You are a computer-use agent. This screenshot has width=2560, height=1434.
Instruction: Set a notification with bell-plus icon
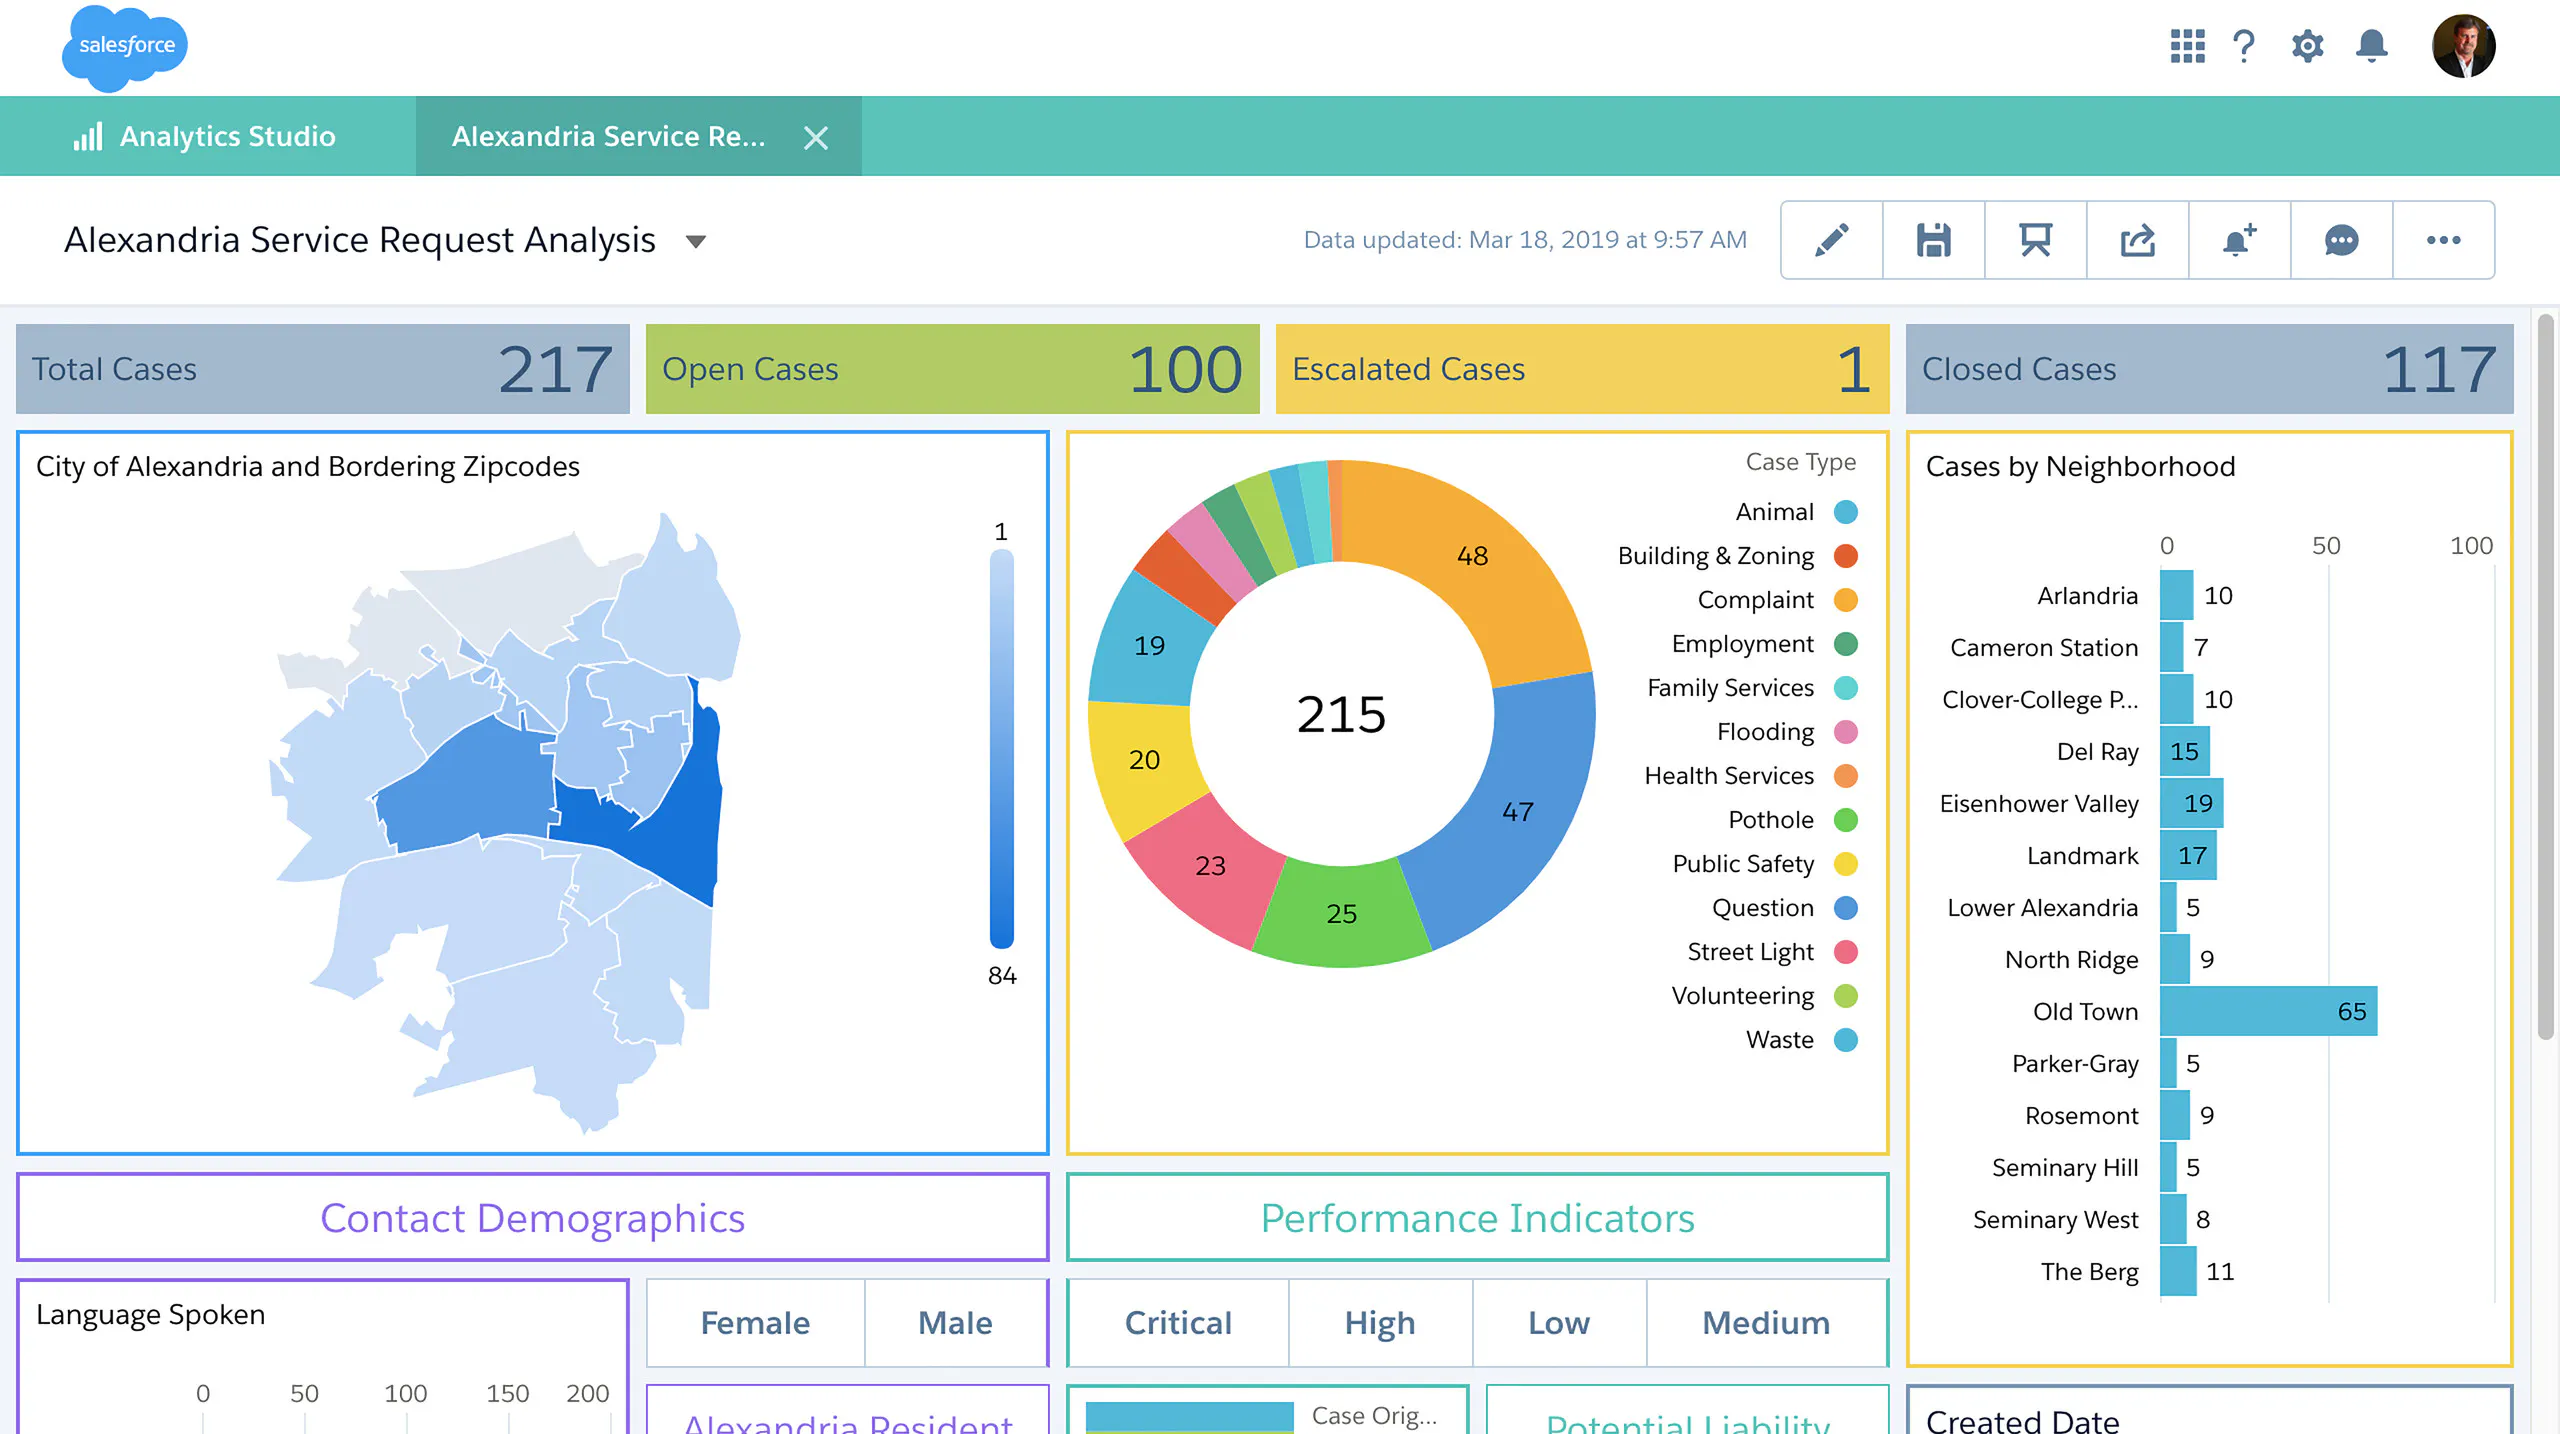(2239, 240)
